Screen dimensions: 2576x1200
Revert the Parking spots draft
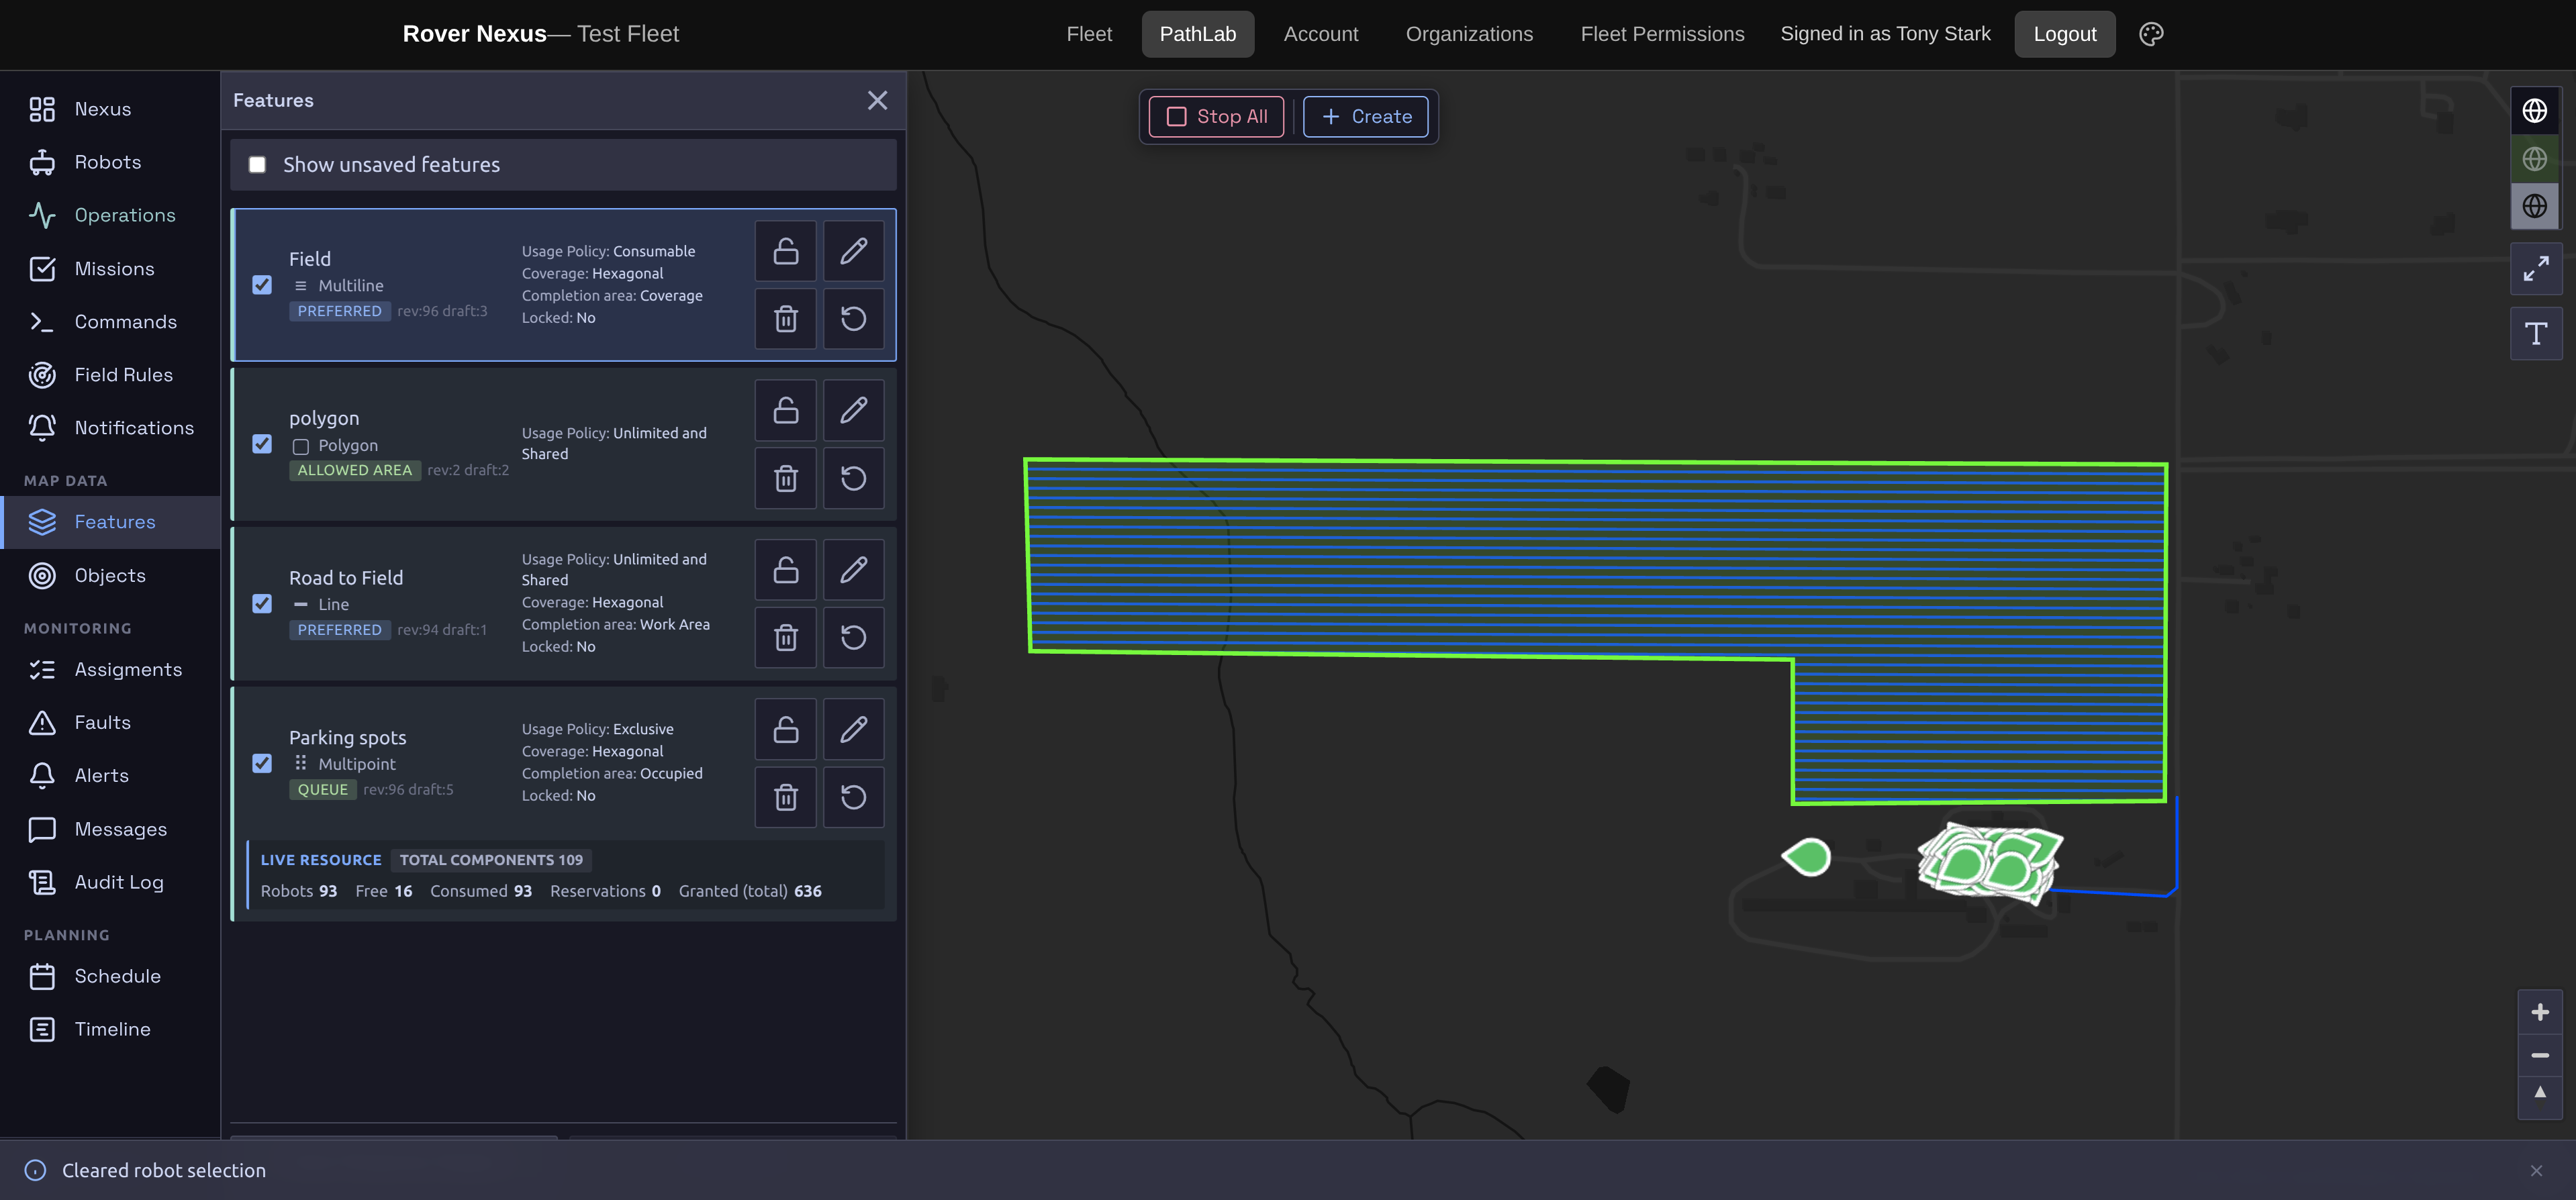pyautogui.click(x=853, y=797)
